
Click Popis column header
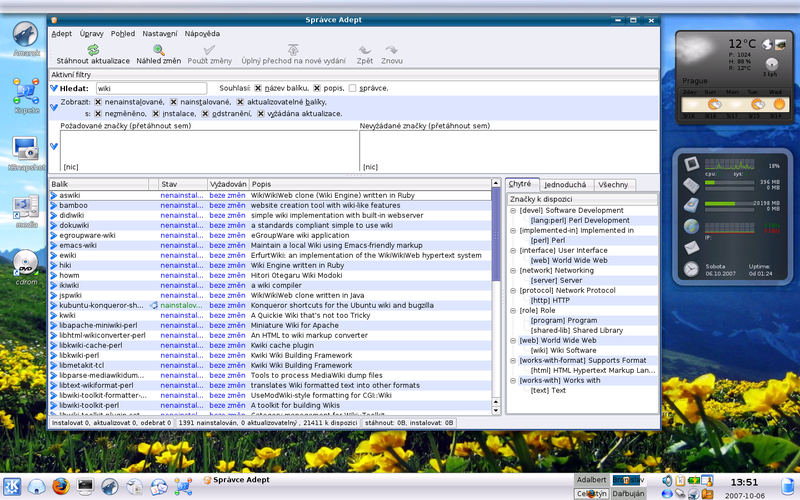[x=370, y=184]
